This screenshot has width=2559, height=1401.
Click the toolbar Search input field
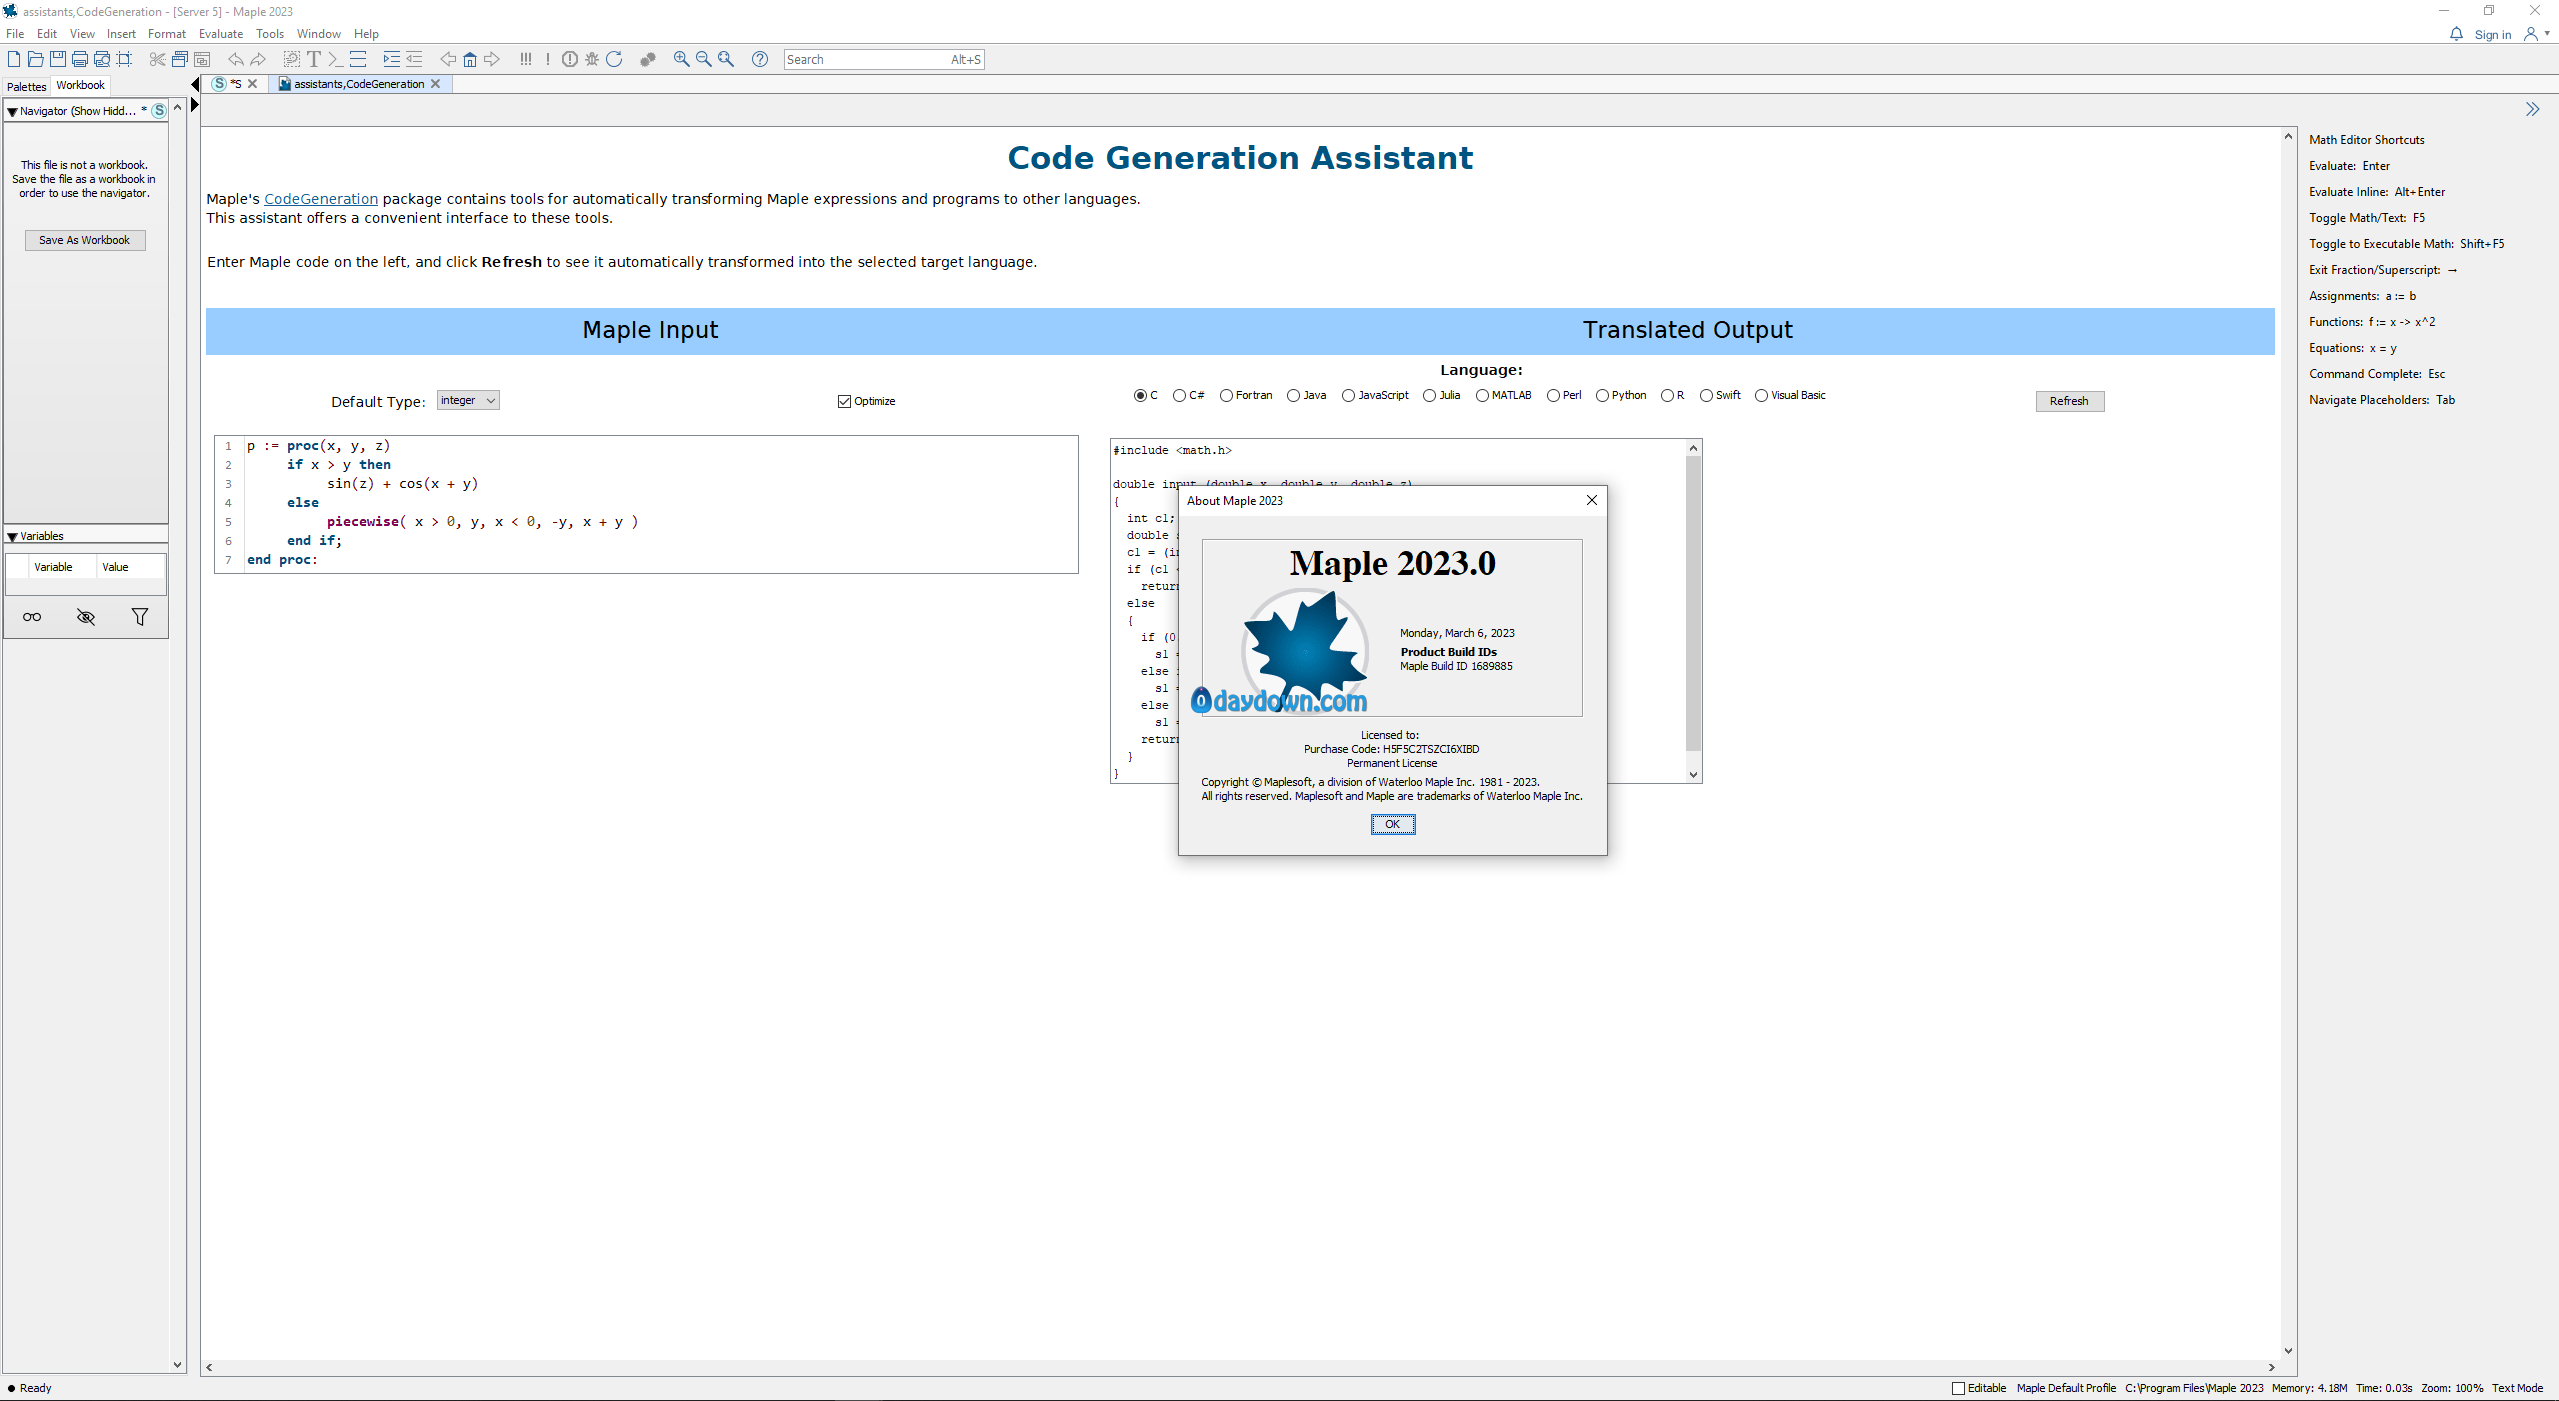click(x=866, y=59)
